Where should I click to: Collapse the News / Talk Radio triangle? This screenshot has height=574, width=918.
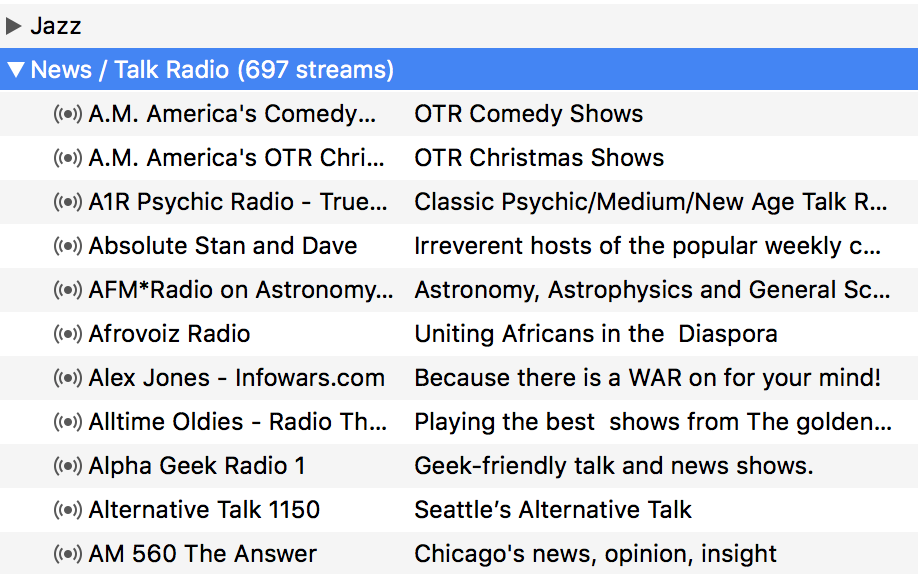click(x=16, y=70)
